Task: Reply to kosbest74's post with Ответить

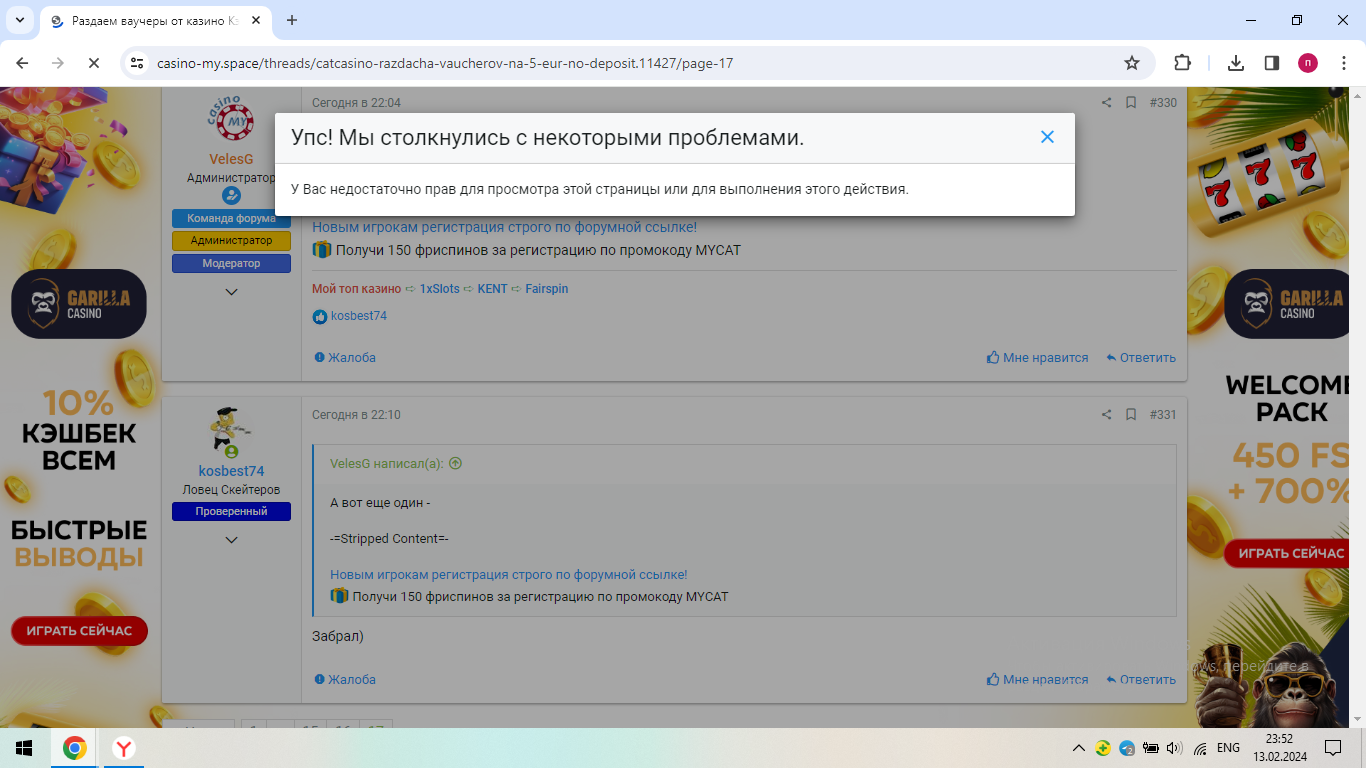Action: [1141, 680]
